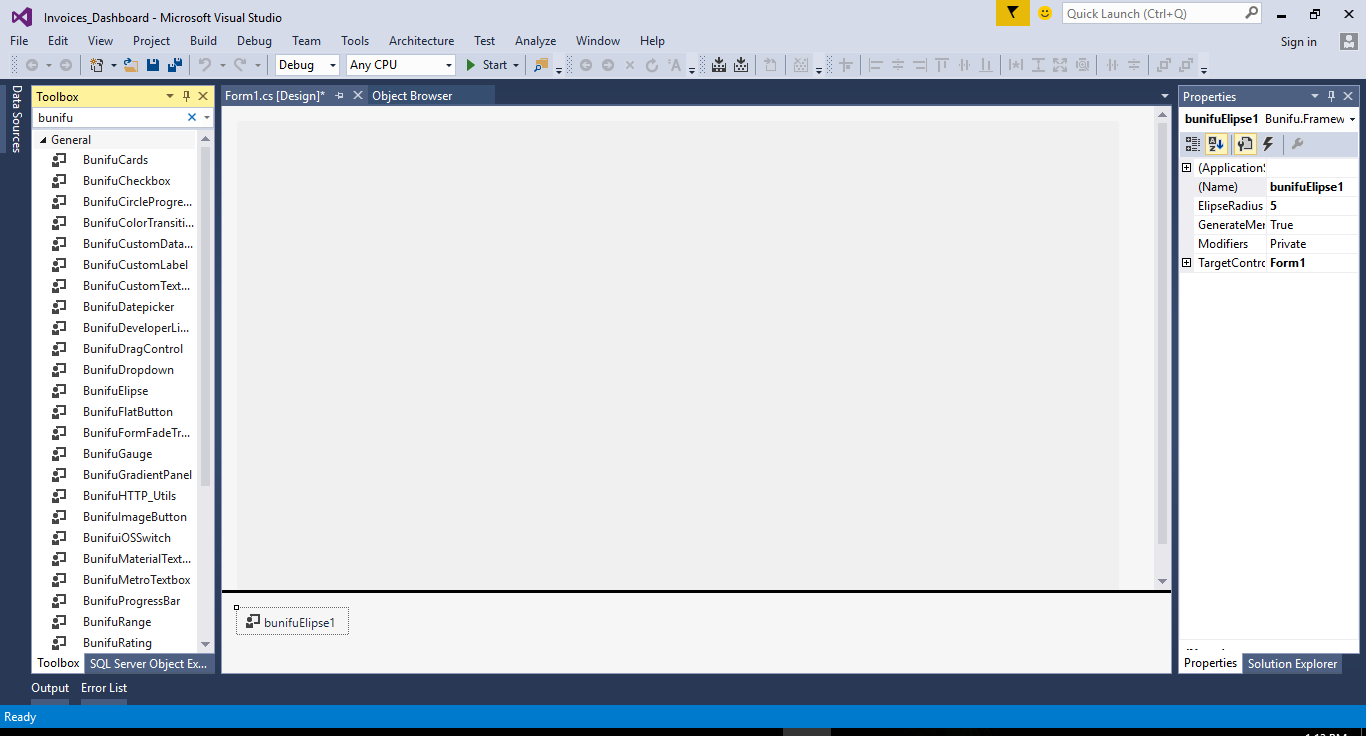
Task: Click the Modifiers value Private
Action: click(1312, 244)
